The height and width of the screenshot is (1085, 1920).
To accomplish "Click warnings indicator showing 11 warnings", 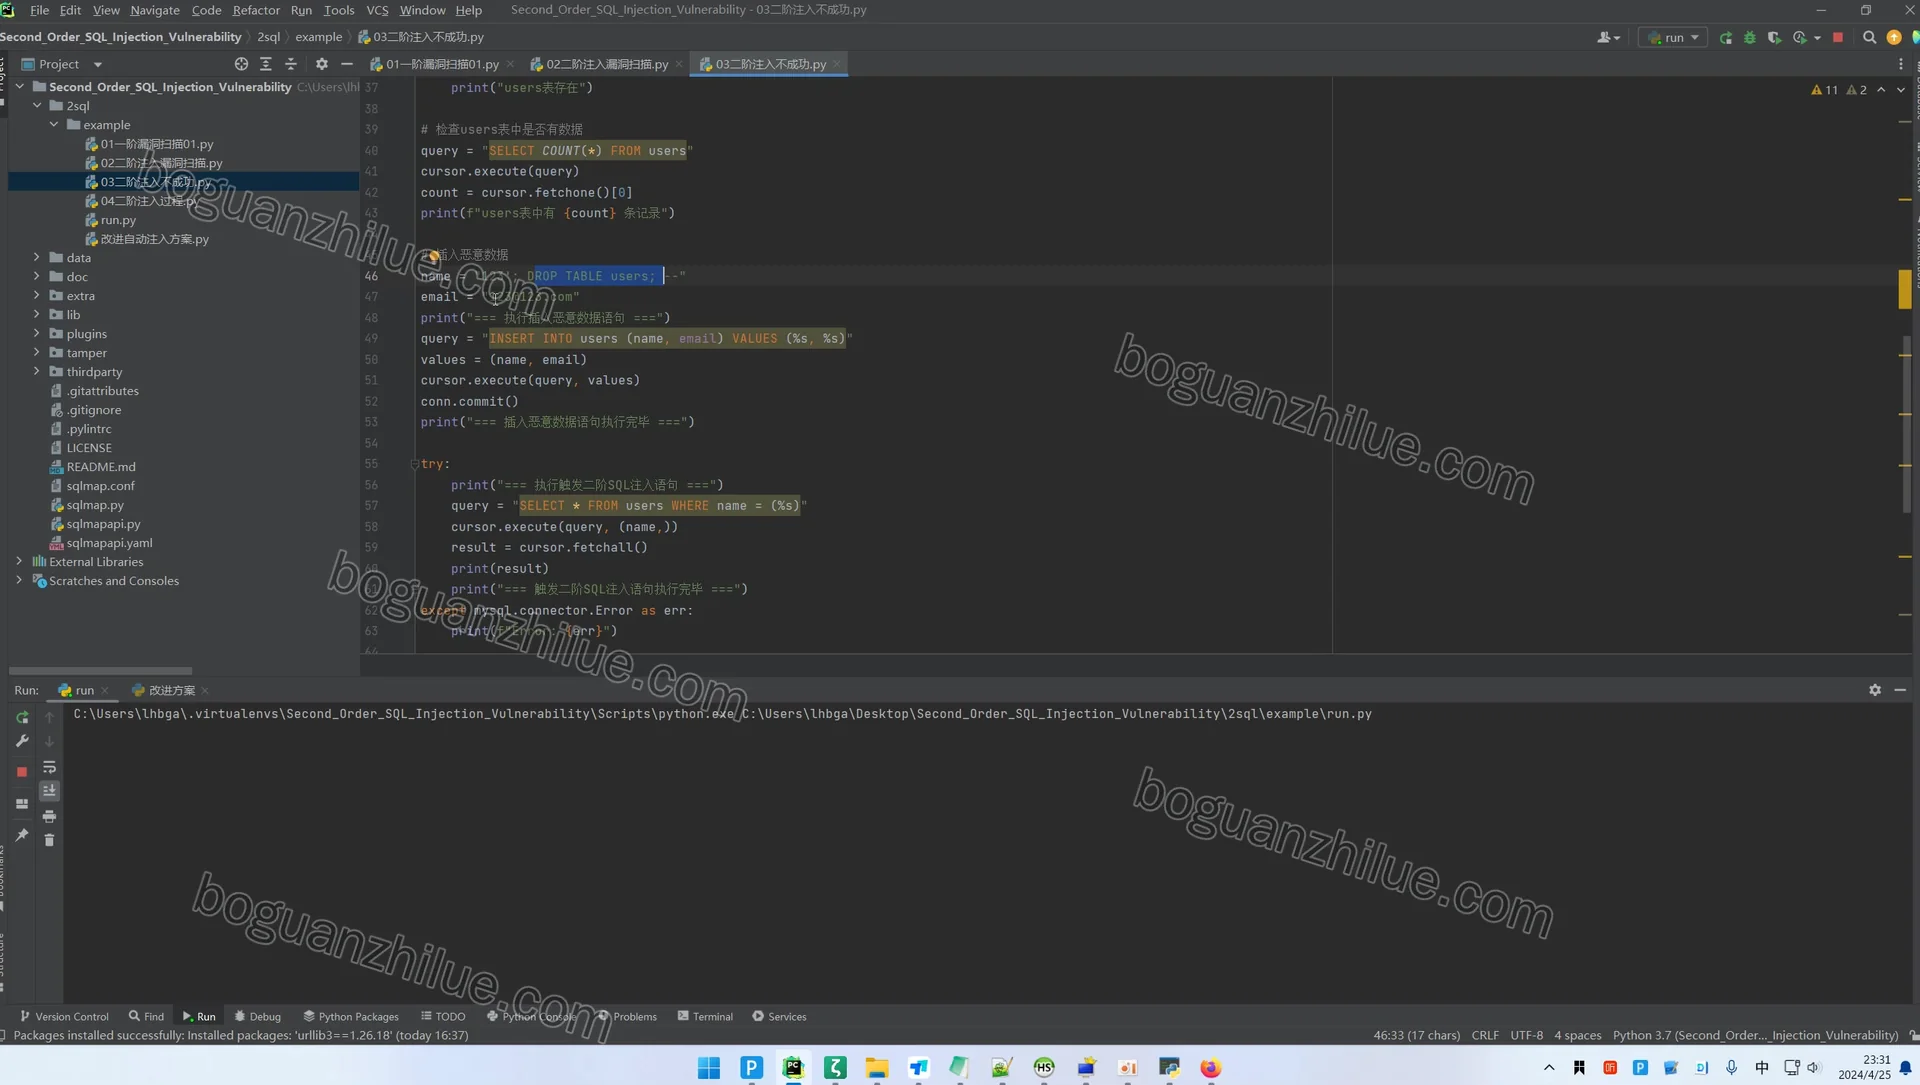I will [1825, 90].
